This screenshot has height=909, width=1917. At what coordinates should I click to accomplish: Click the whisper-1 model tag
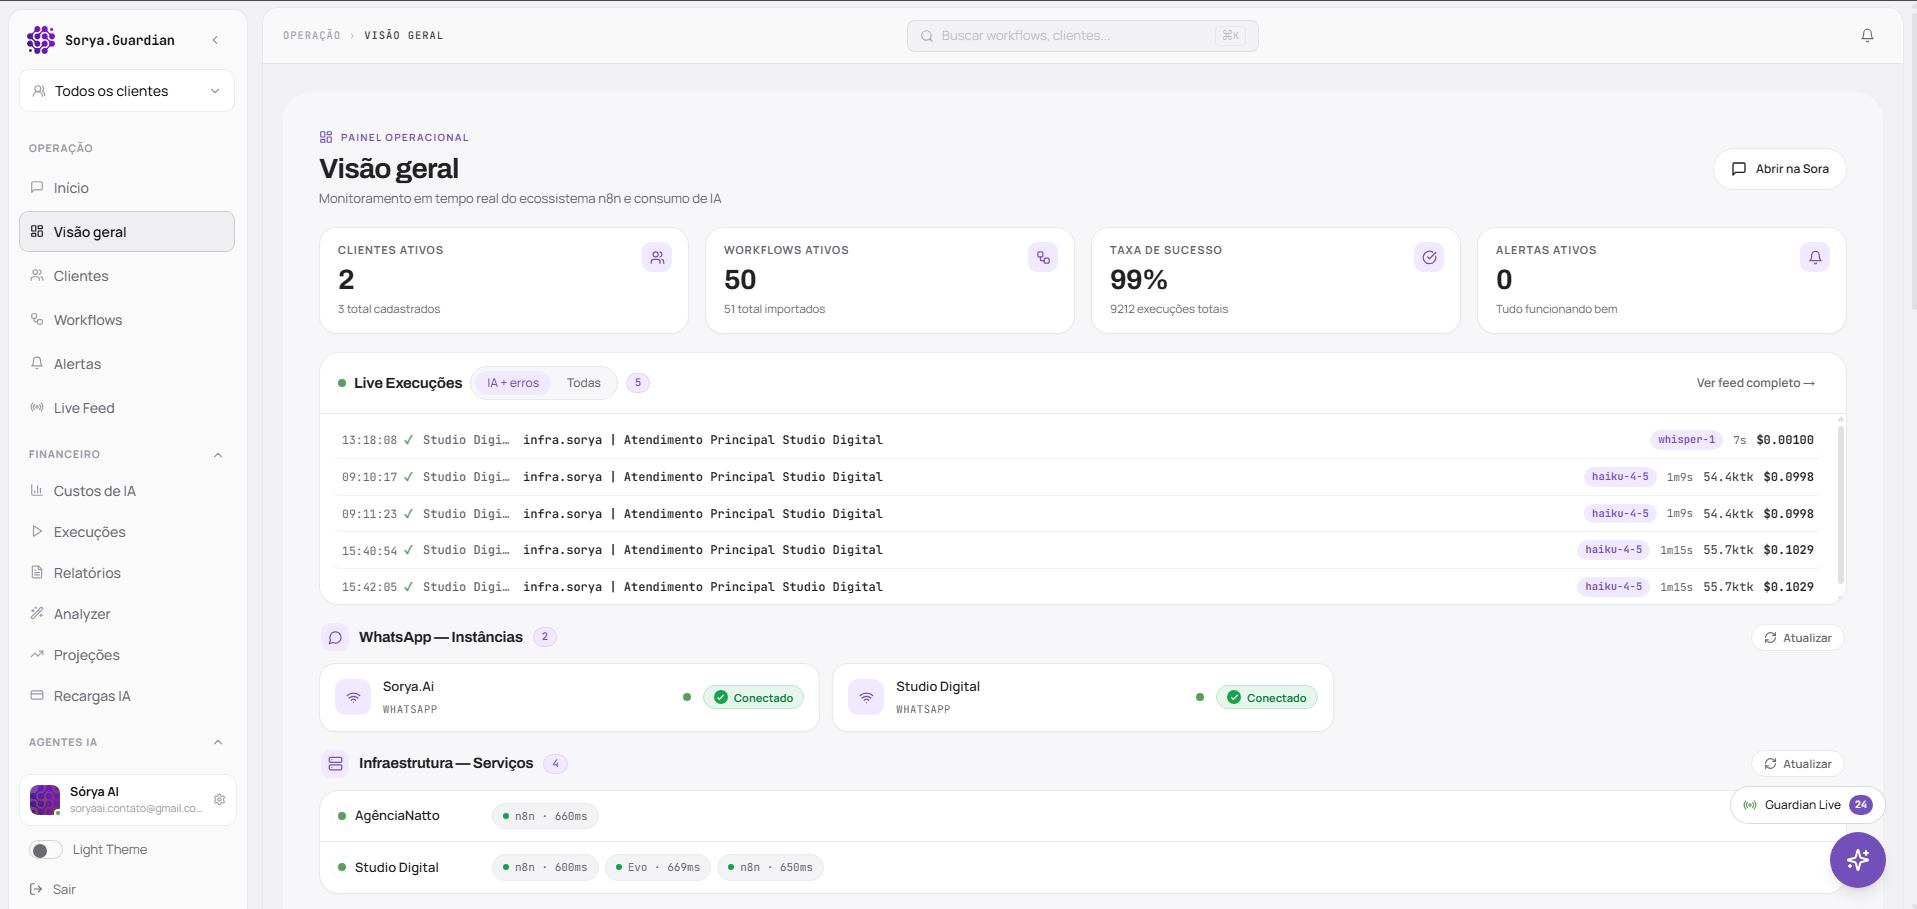[x=1686, y=440]
